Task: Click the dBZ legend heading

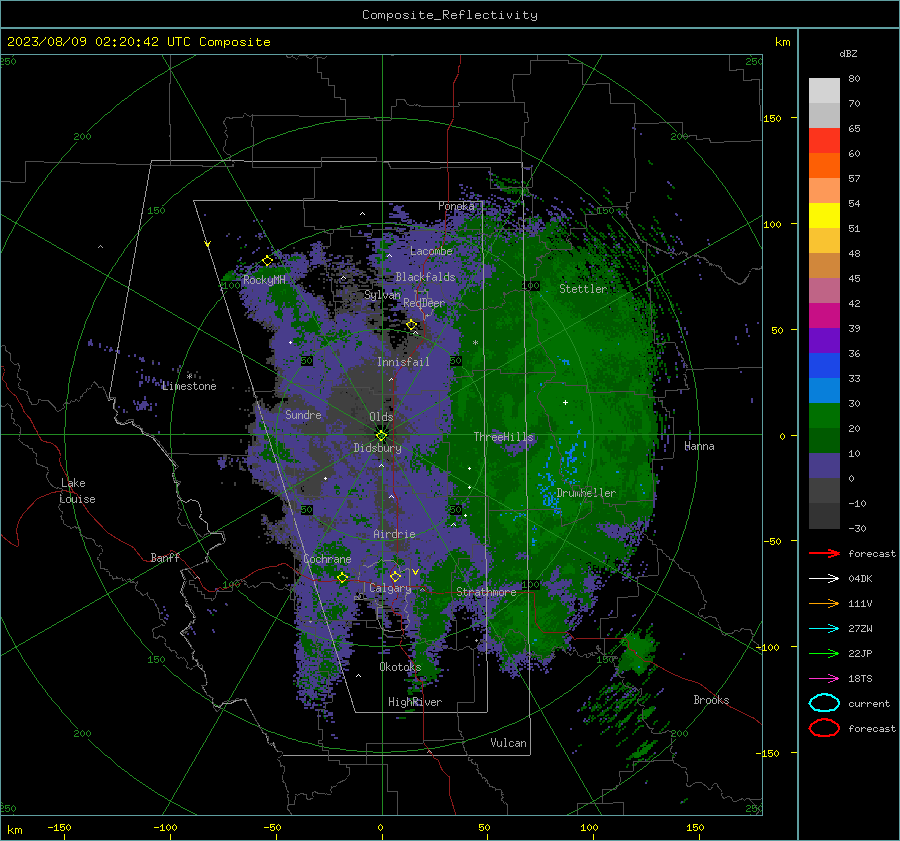Action: [848, 53]
